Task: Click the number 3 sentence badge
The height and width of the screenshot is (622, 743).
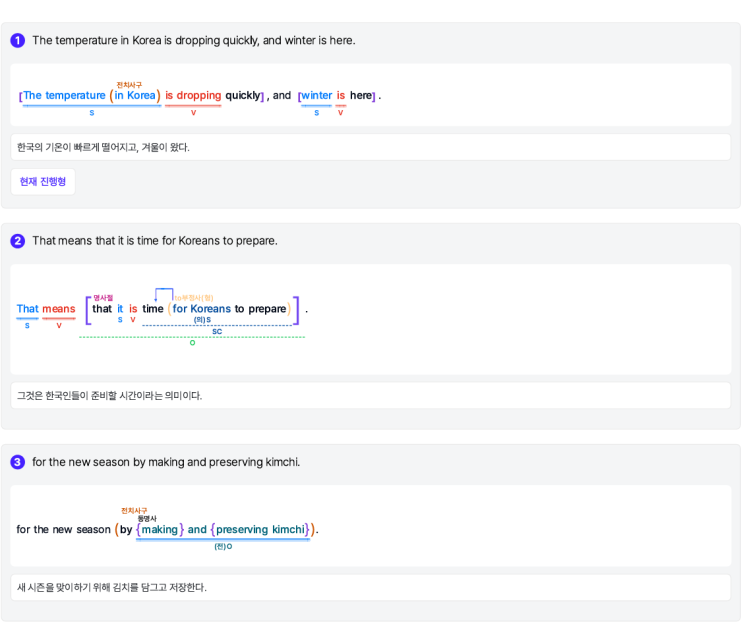Action: click(17, 462)
